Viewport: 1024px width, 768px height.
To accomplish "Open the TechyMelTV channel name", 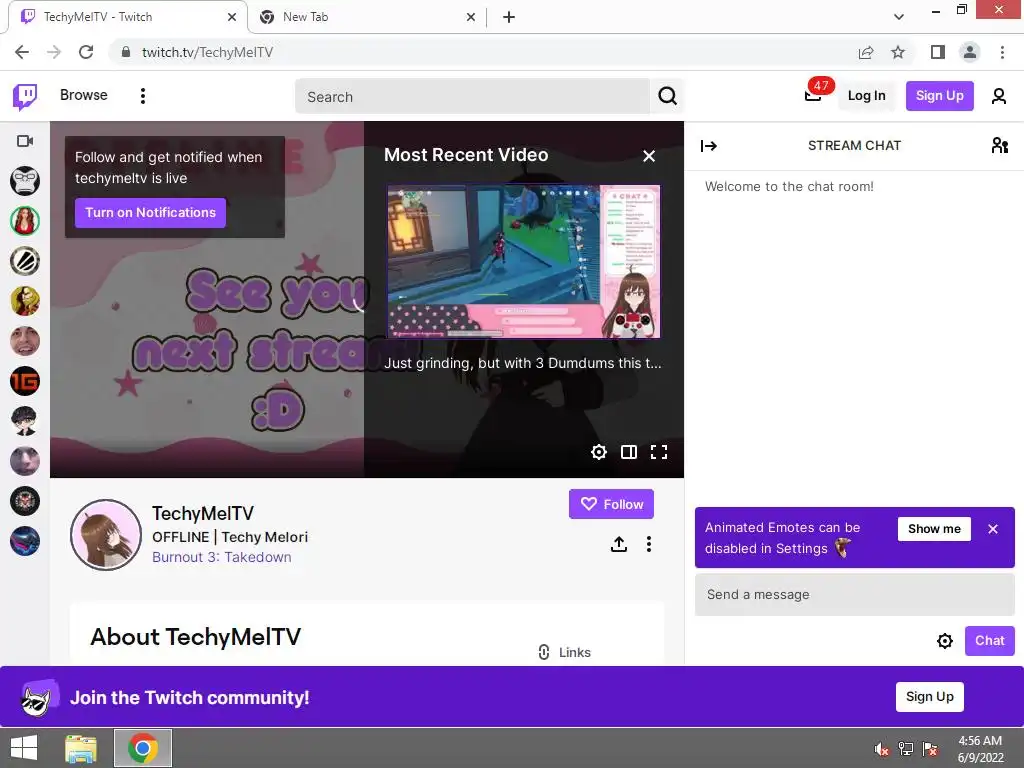I will click(x=202, y=513).
